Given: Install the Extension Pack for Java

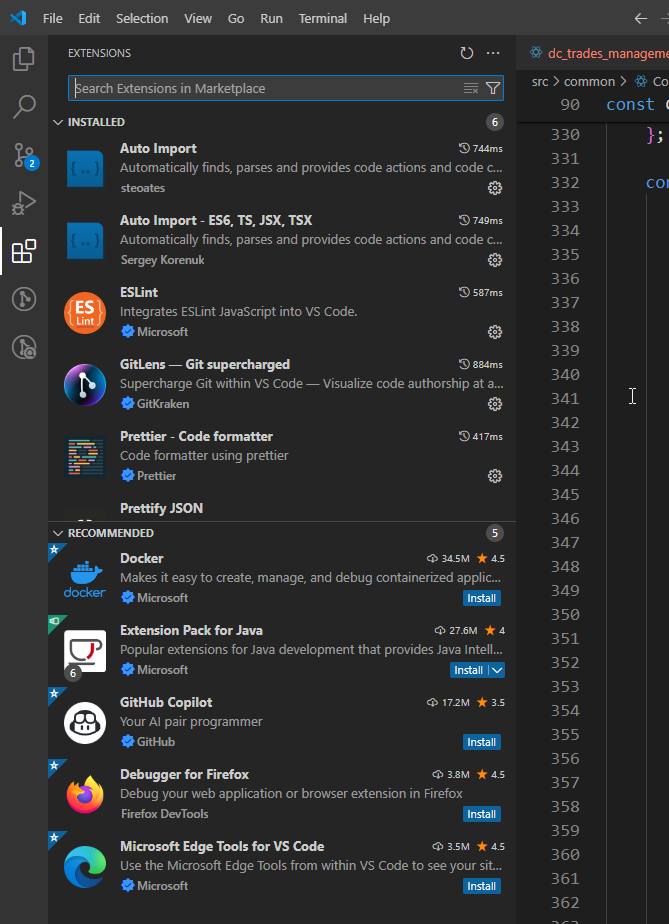Looking at the screenshot, I should (469, 670).
